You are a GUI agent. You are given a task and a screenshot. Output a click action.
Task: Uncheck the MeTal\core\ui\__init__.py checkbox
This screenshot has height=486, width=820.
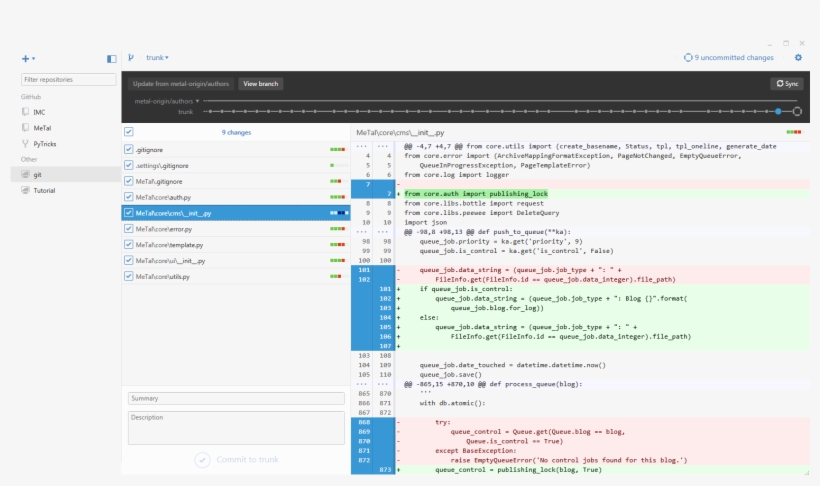point(129,260)
